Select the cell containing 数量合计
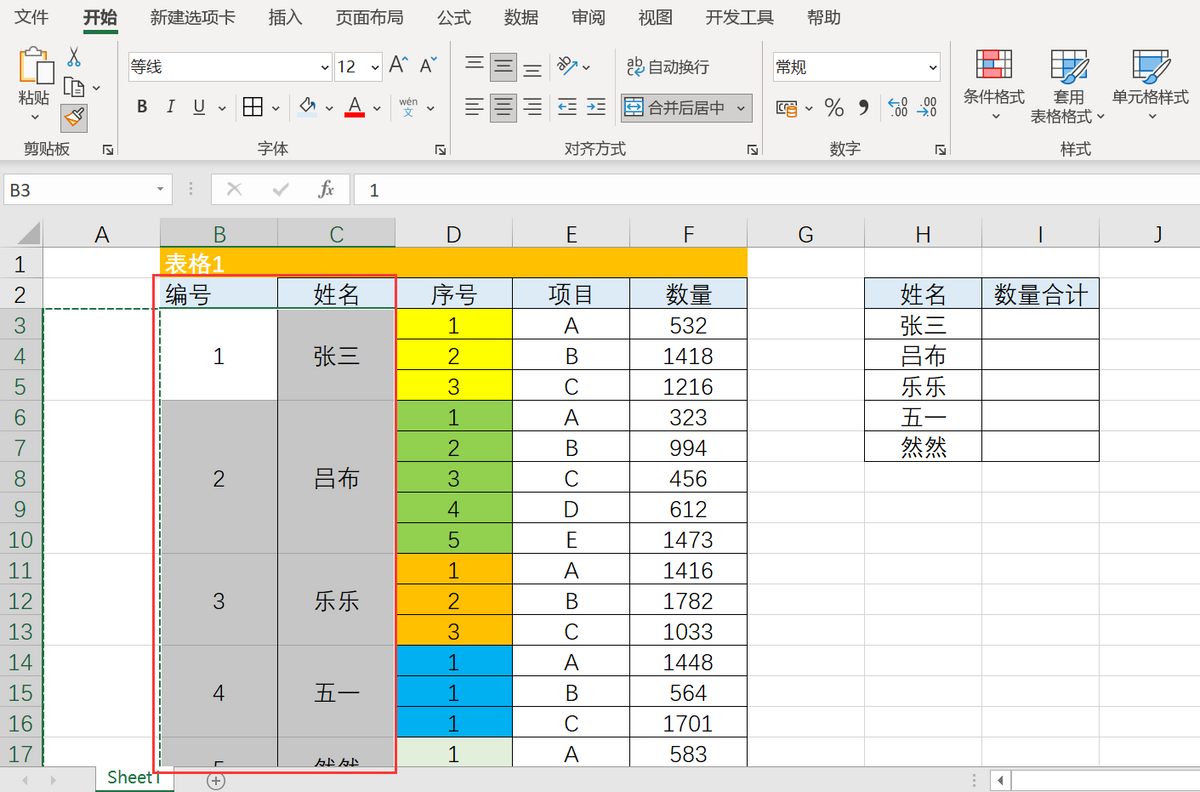The height and width of the screenshot is (792, 1200). [1040, 294]
